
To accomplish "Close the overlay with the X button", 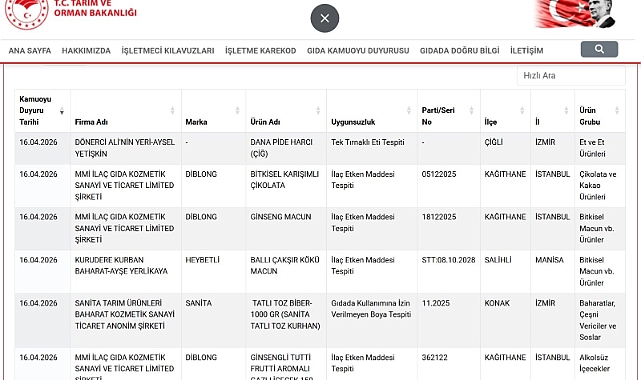I will pyautogui.click(x=325, y=18).
